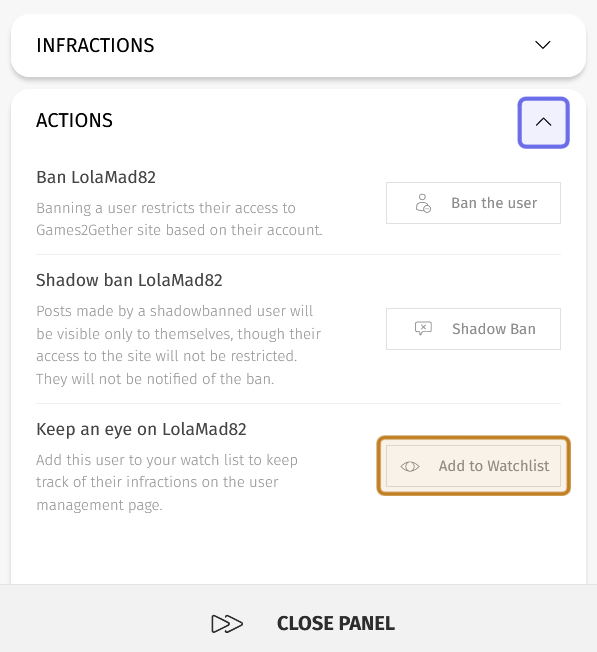This screenshot has height=652, width=597.
Task: Click the eye icon in Add to Watchlist
Action: [410, 467]
